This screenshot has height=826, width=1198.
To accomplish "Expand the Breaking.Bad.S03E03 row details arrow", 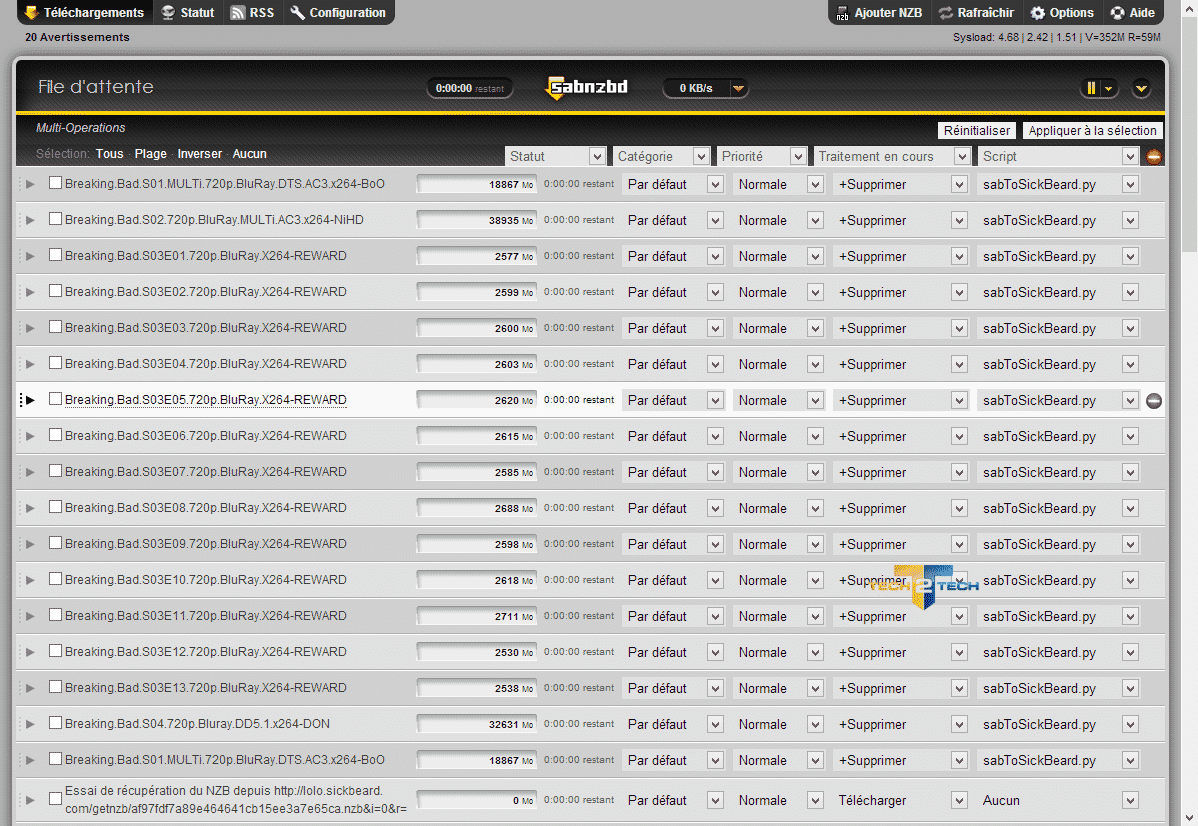I will (x=30, y=328).
